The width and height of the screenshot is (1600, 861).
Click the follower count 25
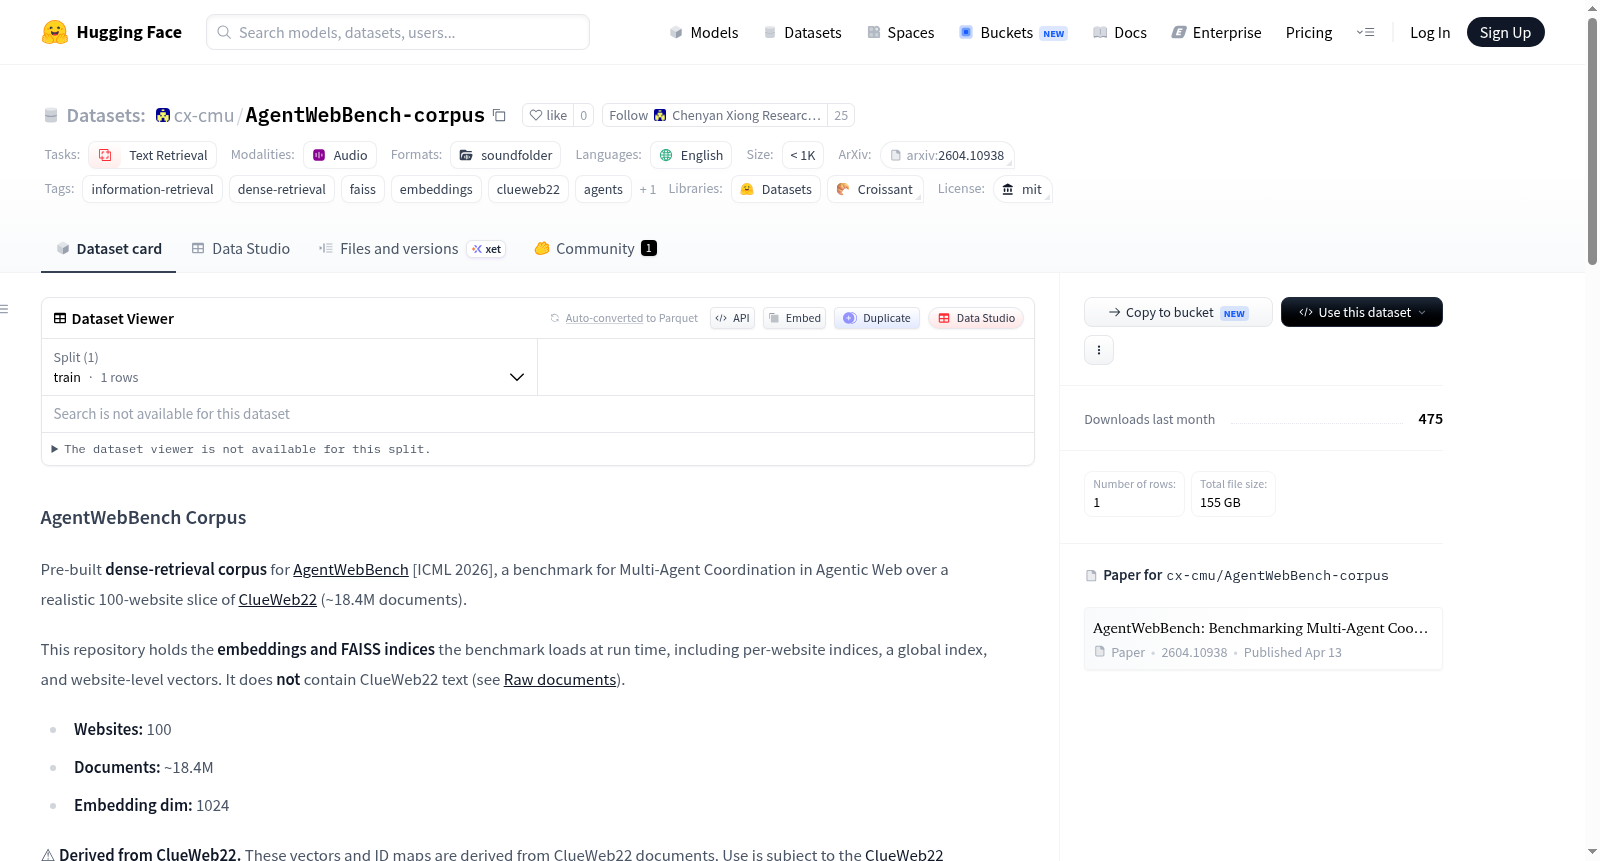click(x=841, y=115)
